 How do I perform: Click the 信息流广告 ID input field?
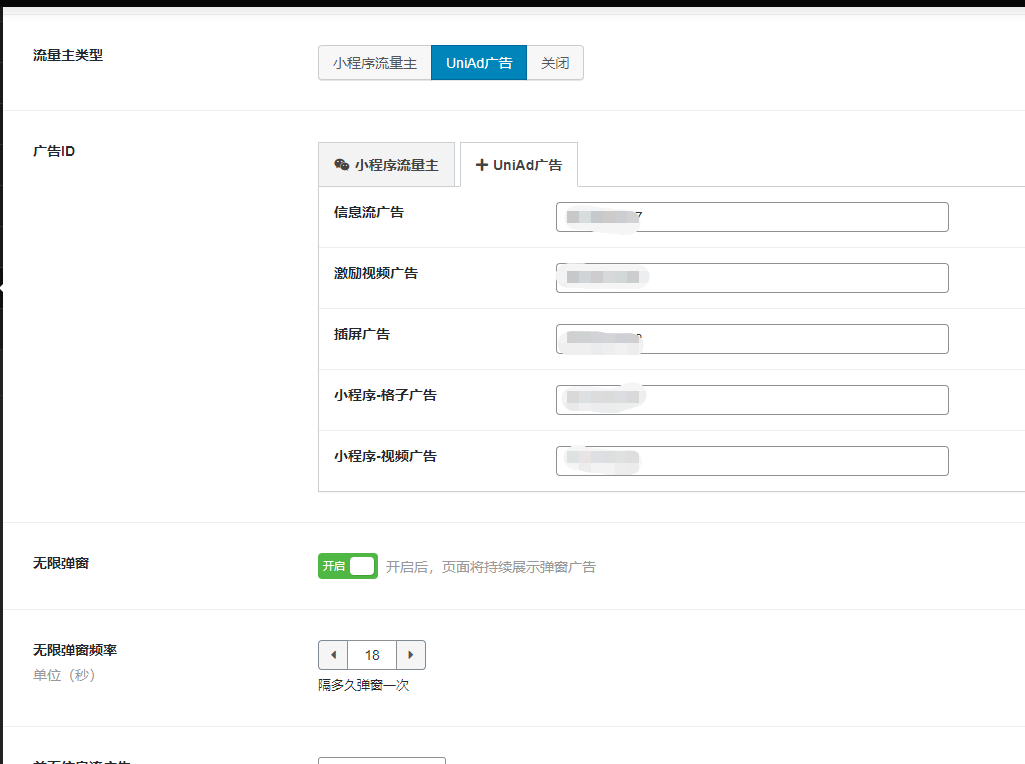point(752,216)
